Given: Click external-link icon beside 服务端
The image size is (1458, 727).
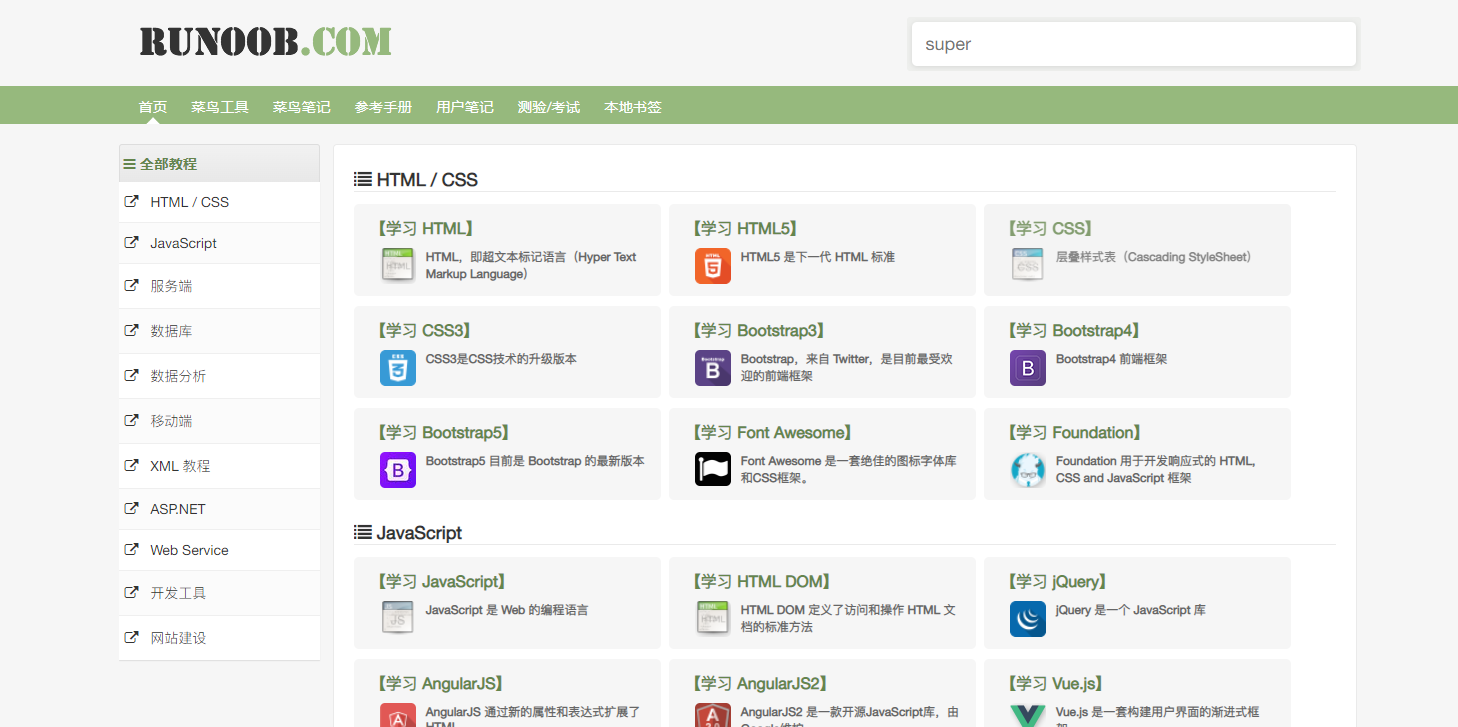Looking at the screenshot, I should click(x=131, y=285).
